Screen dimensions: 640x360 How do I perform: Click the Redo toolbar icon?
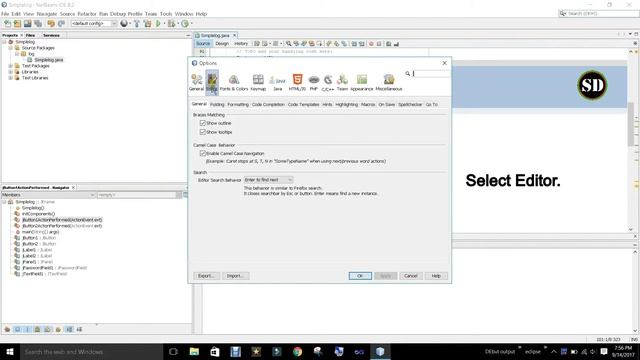click(61, 24)
